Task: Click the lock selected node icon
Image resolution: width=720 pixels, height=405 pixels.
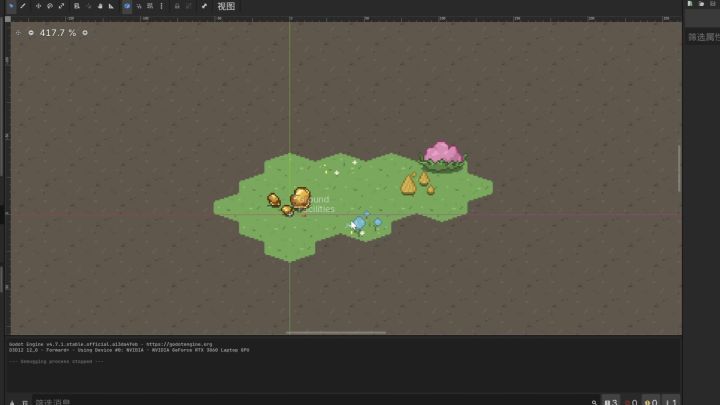Action: tap(177, 6)
